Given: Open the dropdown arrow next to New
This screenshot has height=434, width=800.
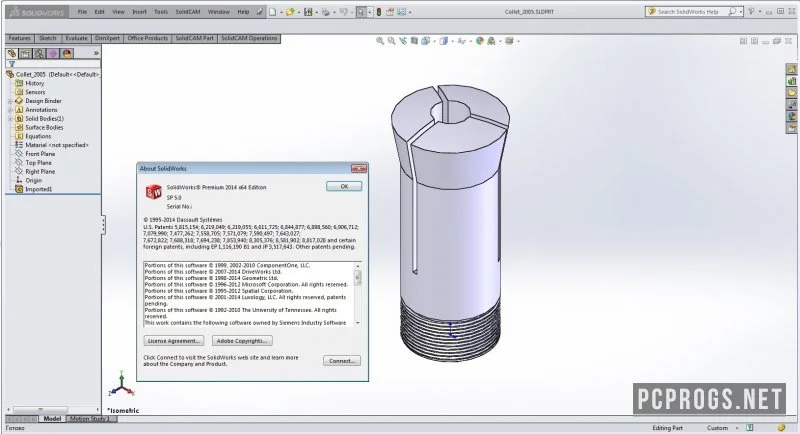Looking at the screenshot, I should point(281,12).
